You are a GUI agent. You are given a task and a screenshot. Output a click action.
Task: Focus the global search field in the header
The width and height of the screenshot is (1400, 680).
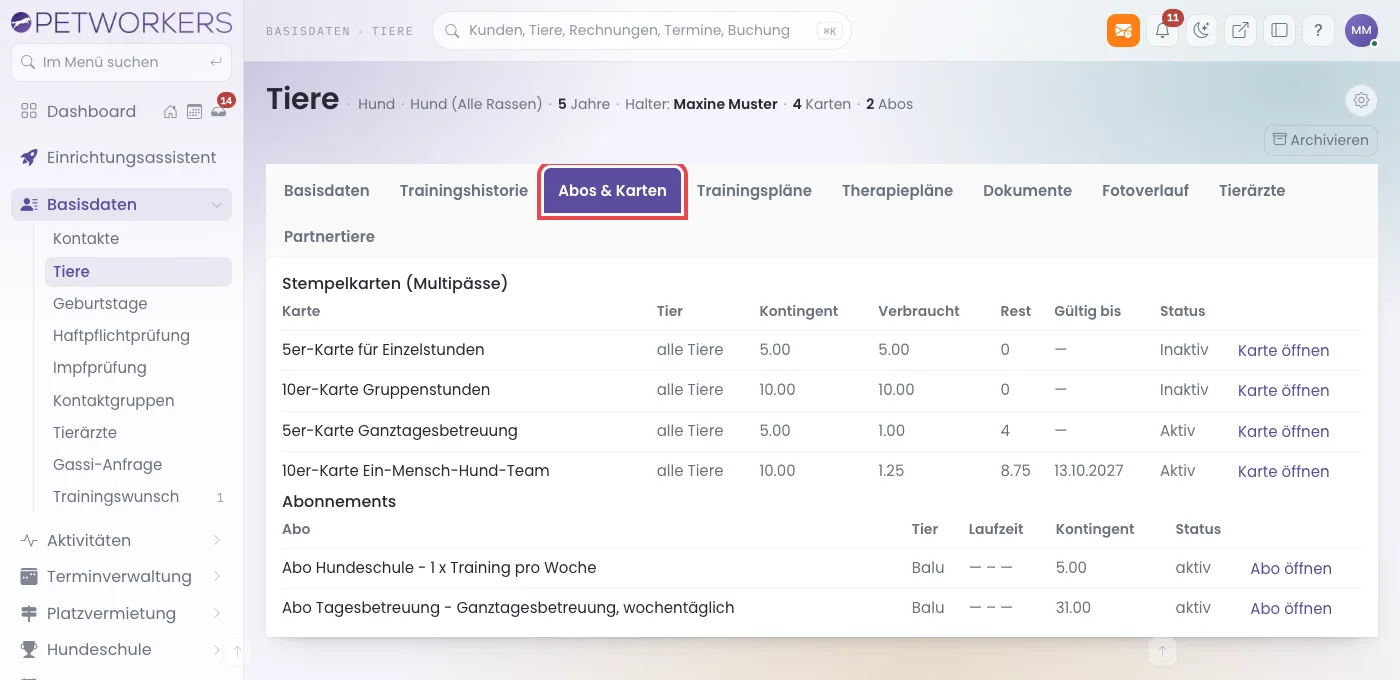642,31
